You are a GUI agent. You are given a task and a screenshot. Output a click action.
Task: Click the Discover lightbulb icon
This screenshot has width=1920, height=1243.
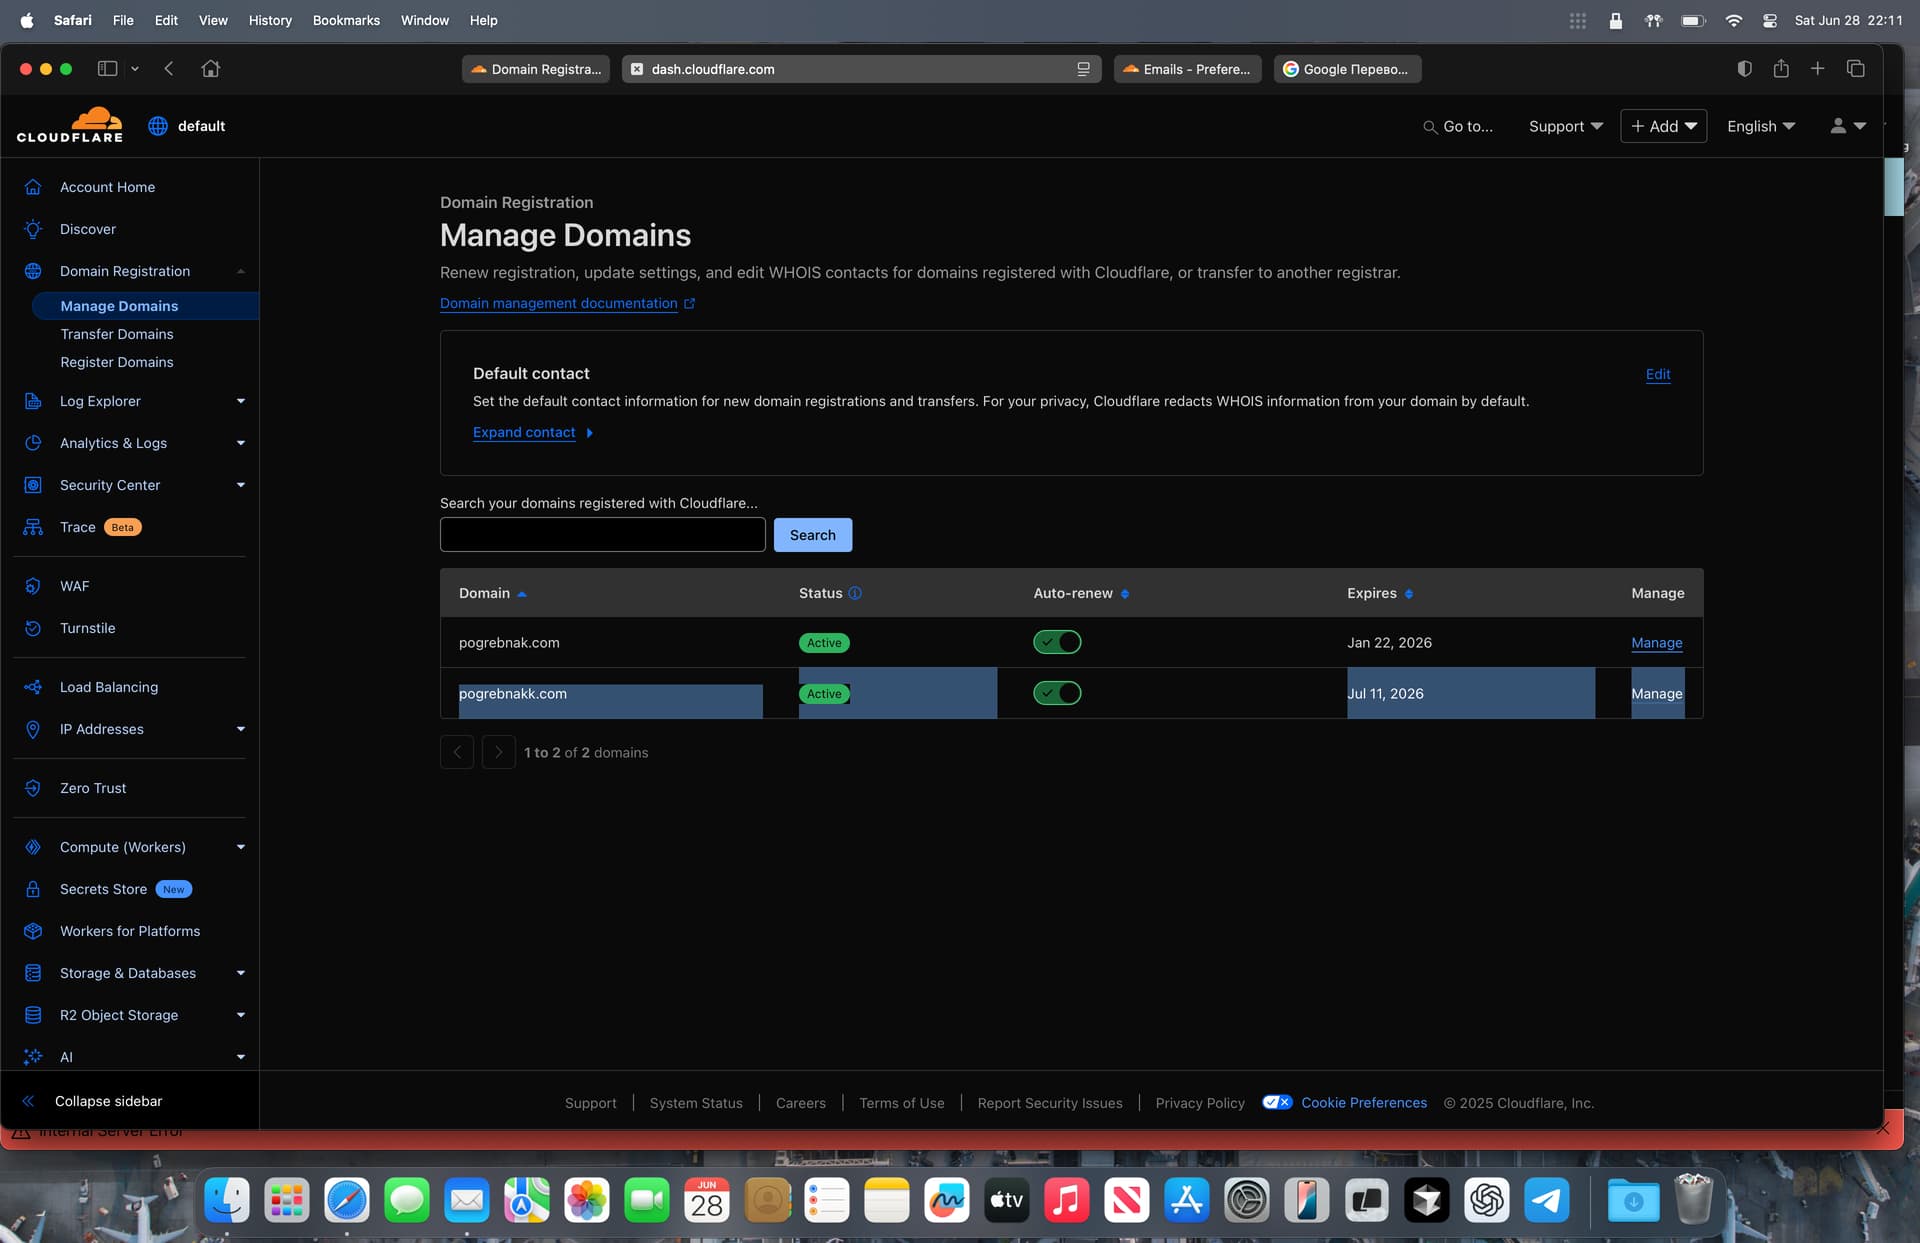[x=33, y=229]
